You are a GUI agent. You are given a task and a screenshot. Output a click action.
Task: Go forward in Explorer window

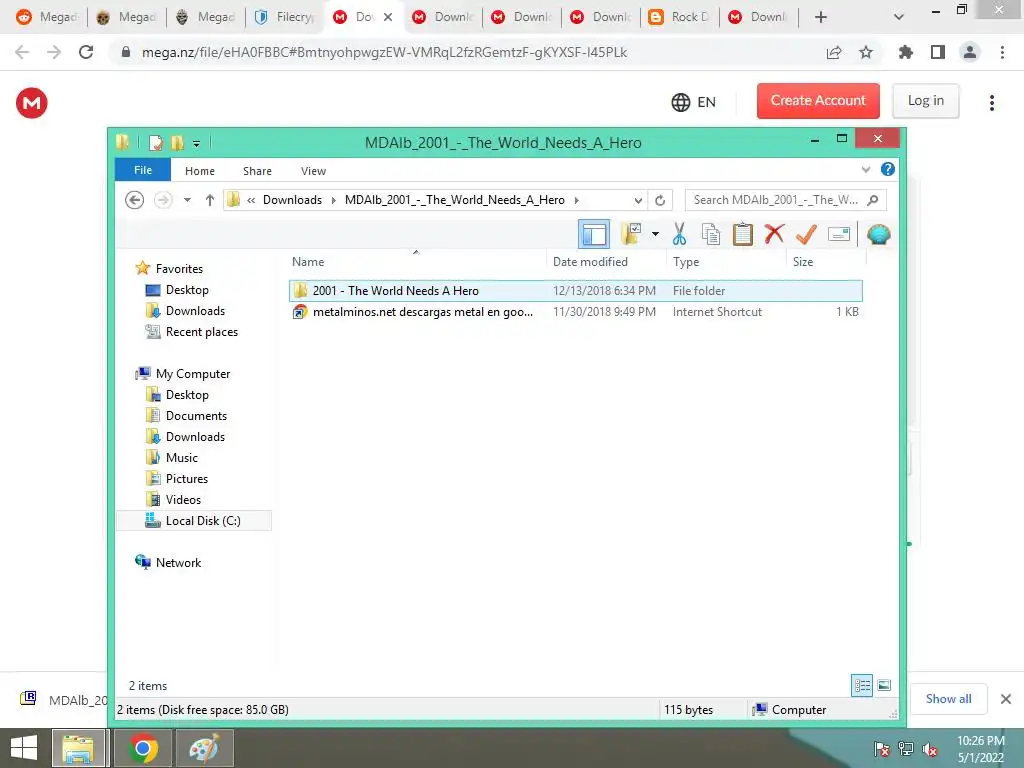click(x=163, y=200)
